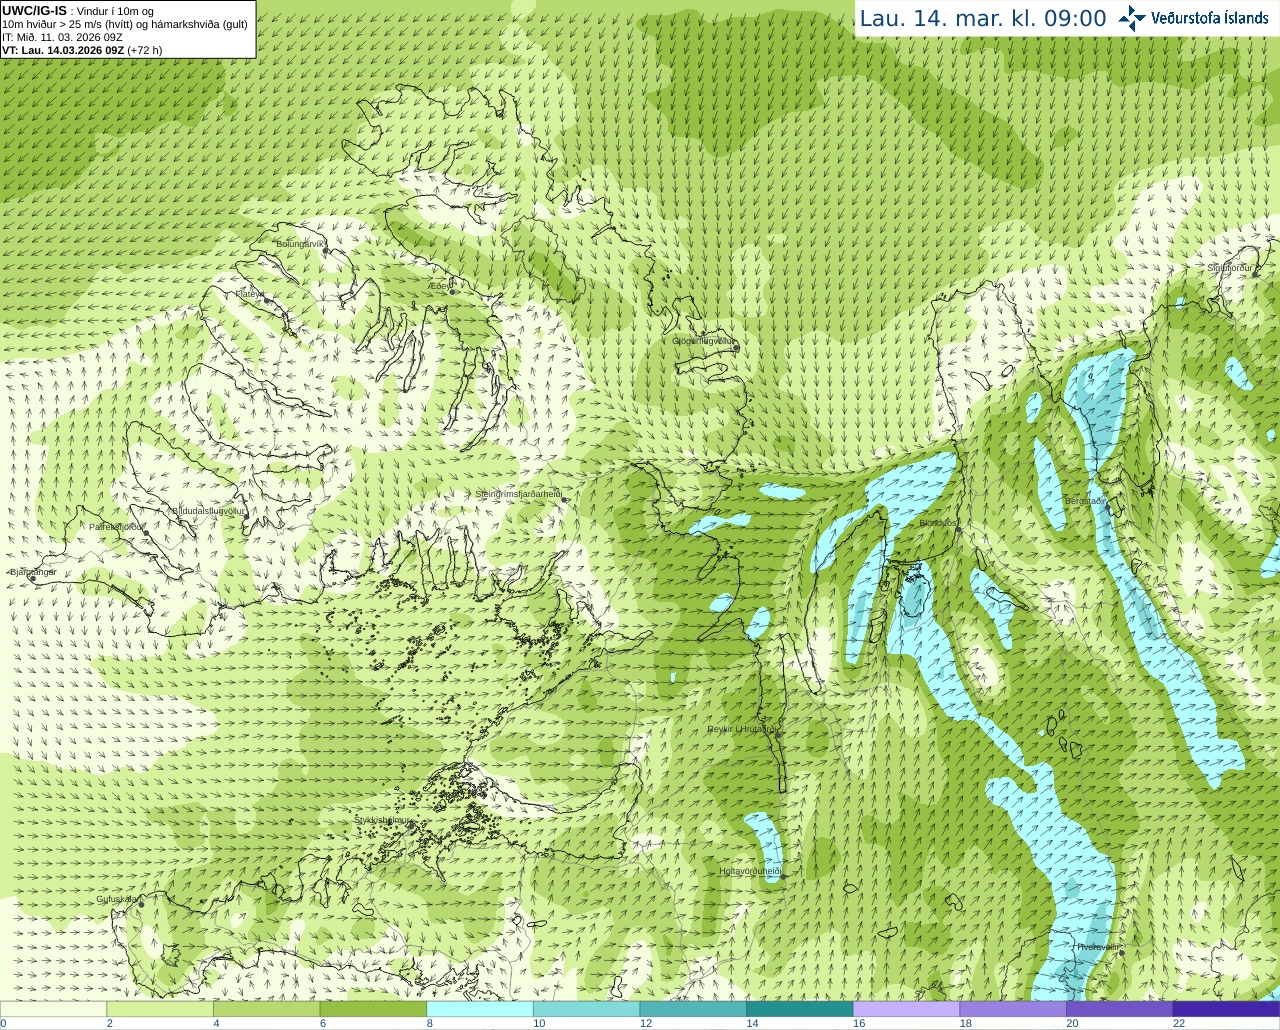Select the 18–20 m/s purple legend swatch
Image resolution: width=1280 pixels, height=1030 pixels.
coord(1013,1008)
